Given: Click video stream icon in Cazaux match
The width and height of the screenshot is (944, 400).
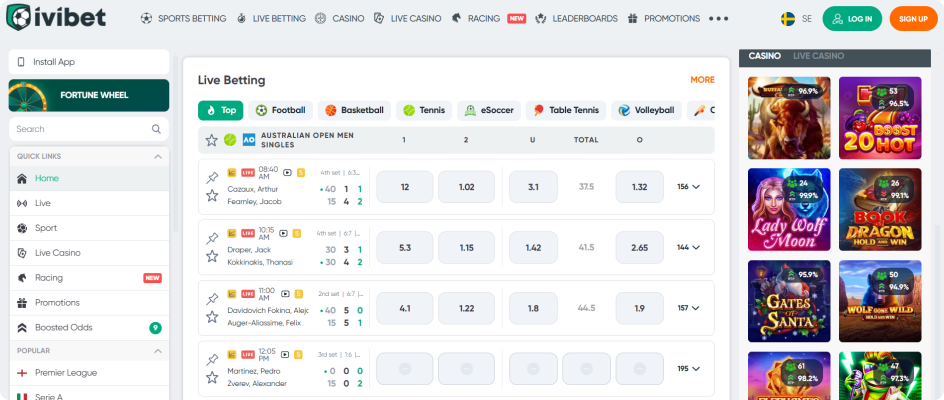Looking at the screenshot, I should tap(287, 172).
